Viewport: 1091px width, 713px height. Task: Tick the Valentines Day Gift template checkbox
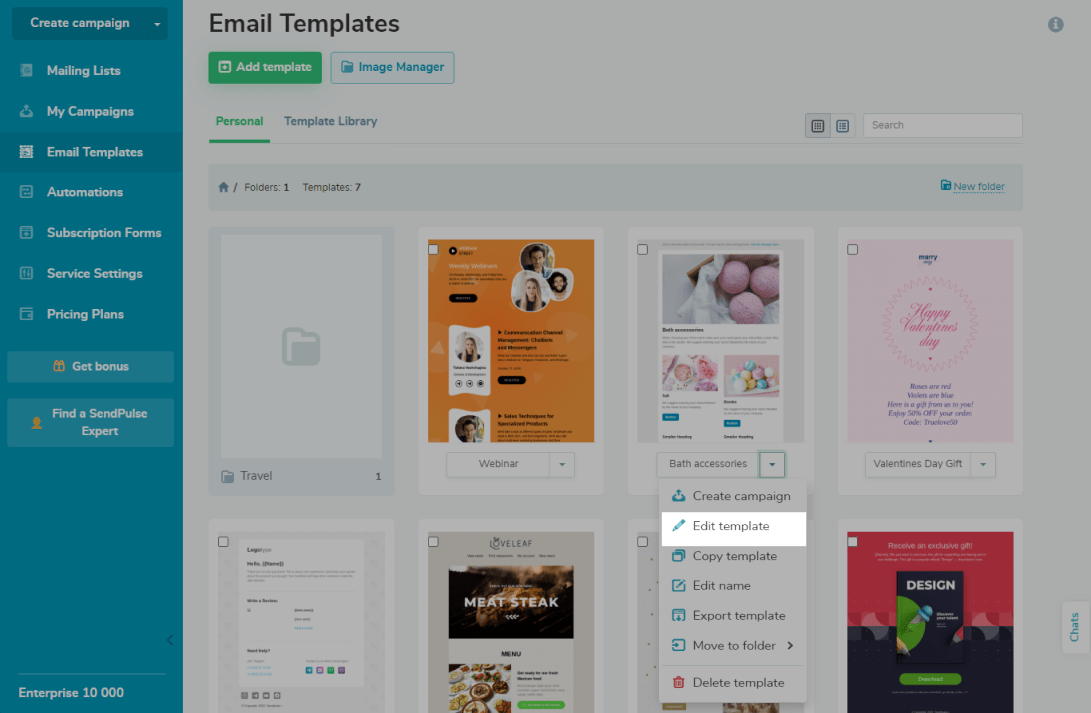[x=852, y=249]
